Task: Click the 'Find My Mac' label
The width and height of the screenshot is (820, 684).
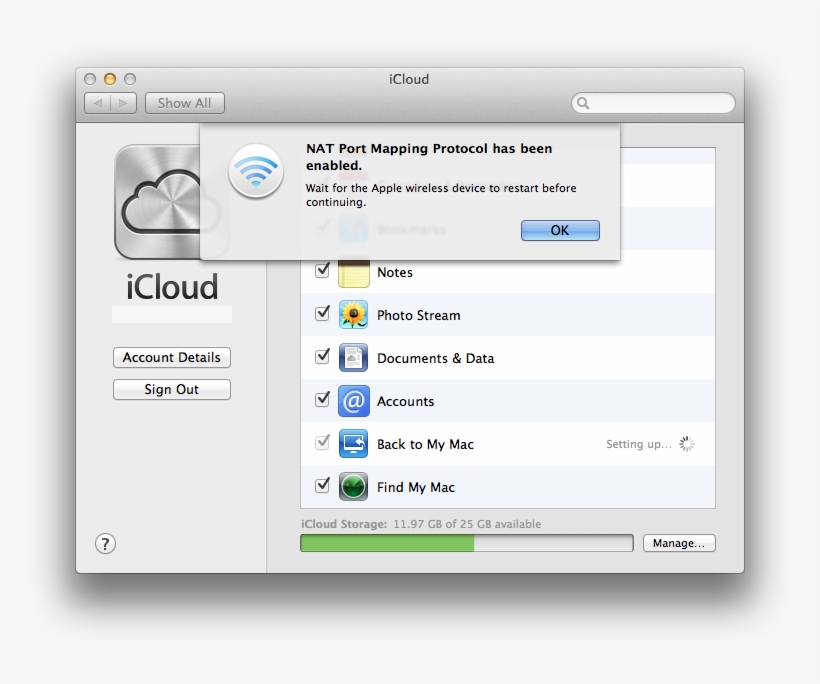Action: click(416, 487)
